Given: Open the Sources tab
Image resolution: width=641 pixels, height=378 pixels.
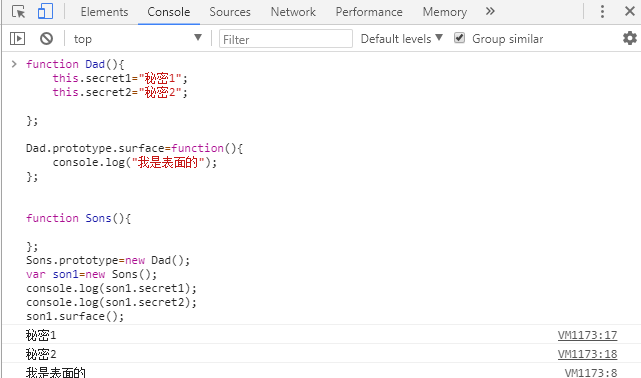Looking at the screenshot, I should coord(230,12).
